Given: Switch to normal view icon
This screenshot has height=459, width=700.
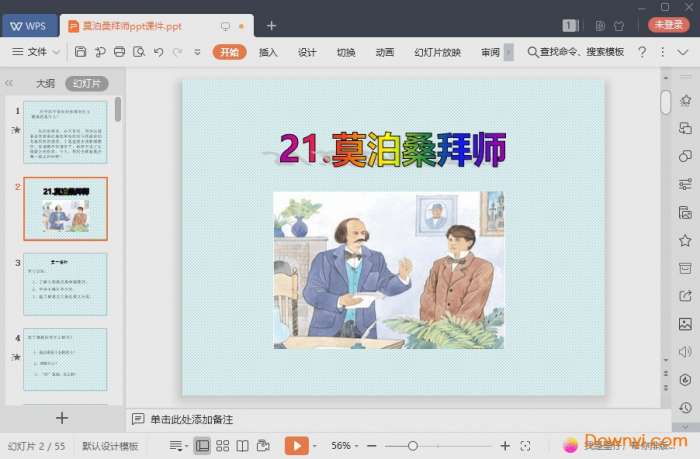Looking at the screenshot, I should [202, 446].
